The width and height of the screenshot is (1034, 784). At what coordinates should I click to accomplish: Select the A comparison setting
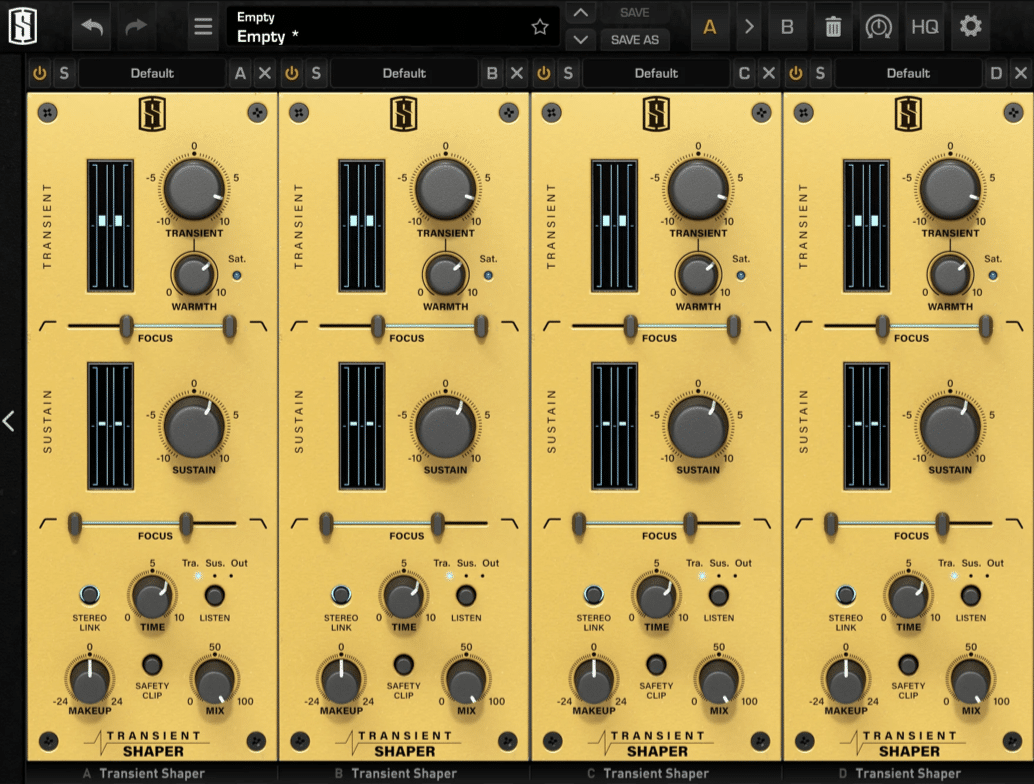(x=710, y=26)
